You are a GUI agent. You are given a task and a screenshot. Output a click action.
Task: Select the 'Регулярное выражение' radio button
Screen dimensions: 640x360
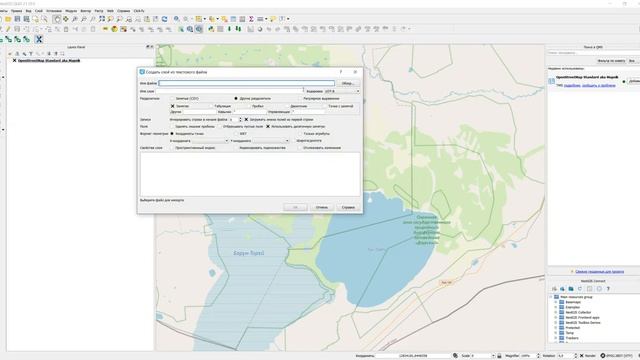[x=300, y=98]
